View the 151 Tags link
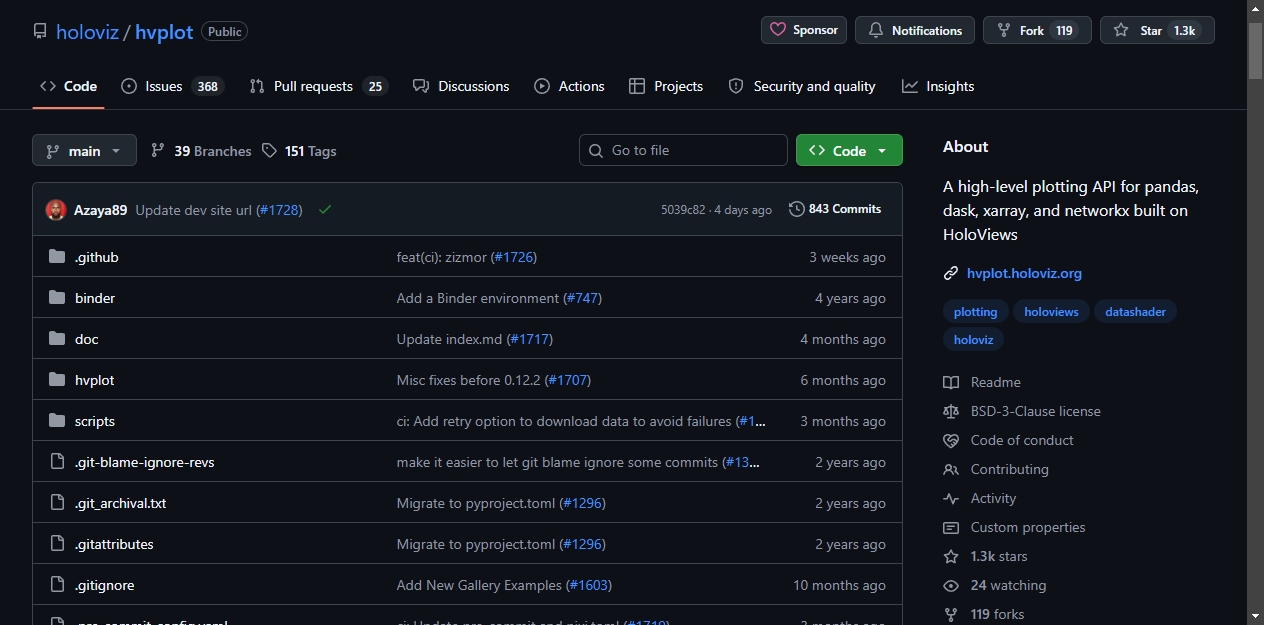This screenshot has height=625, width=1264. [x=299, y=151]
